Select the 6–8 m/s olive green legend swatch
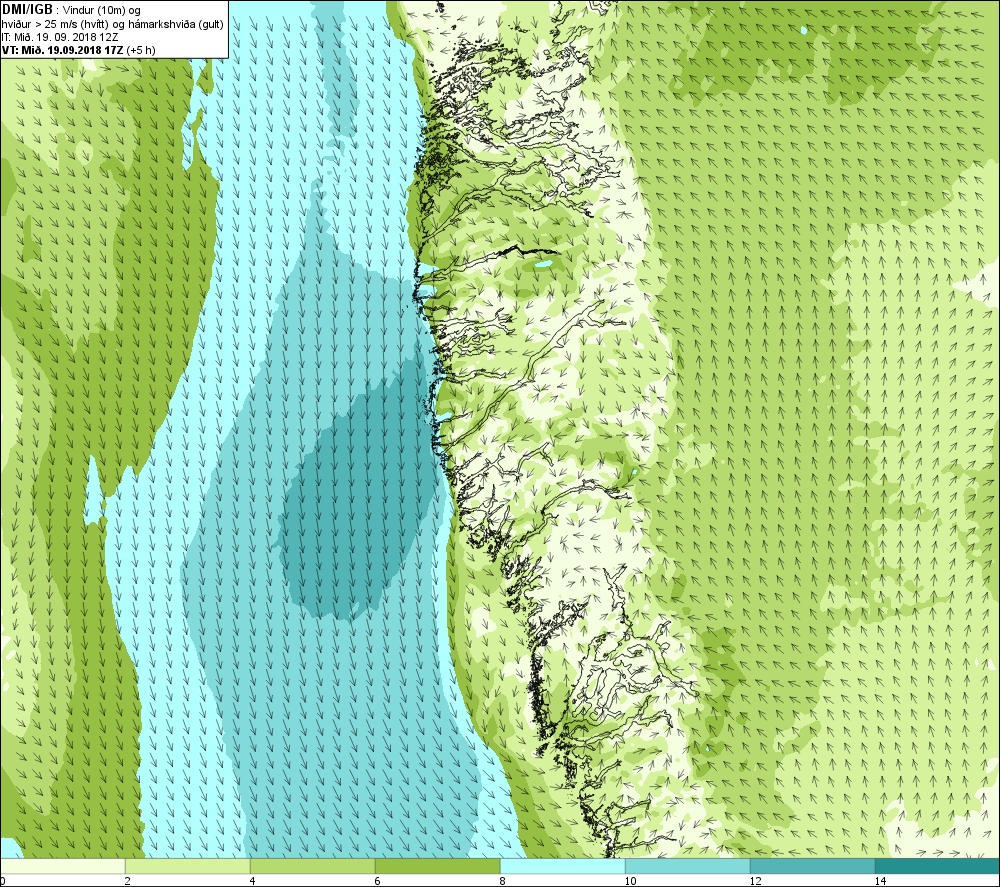The width and height of the screenshot is (1000, 887). tap(438, 866)
